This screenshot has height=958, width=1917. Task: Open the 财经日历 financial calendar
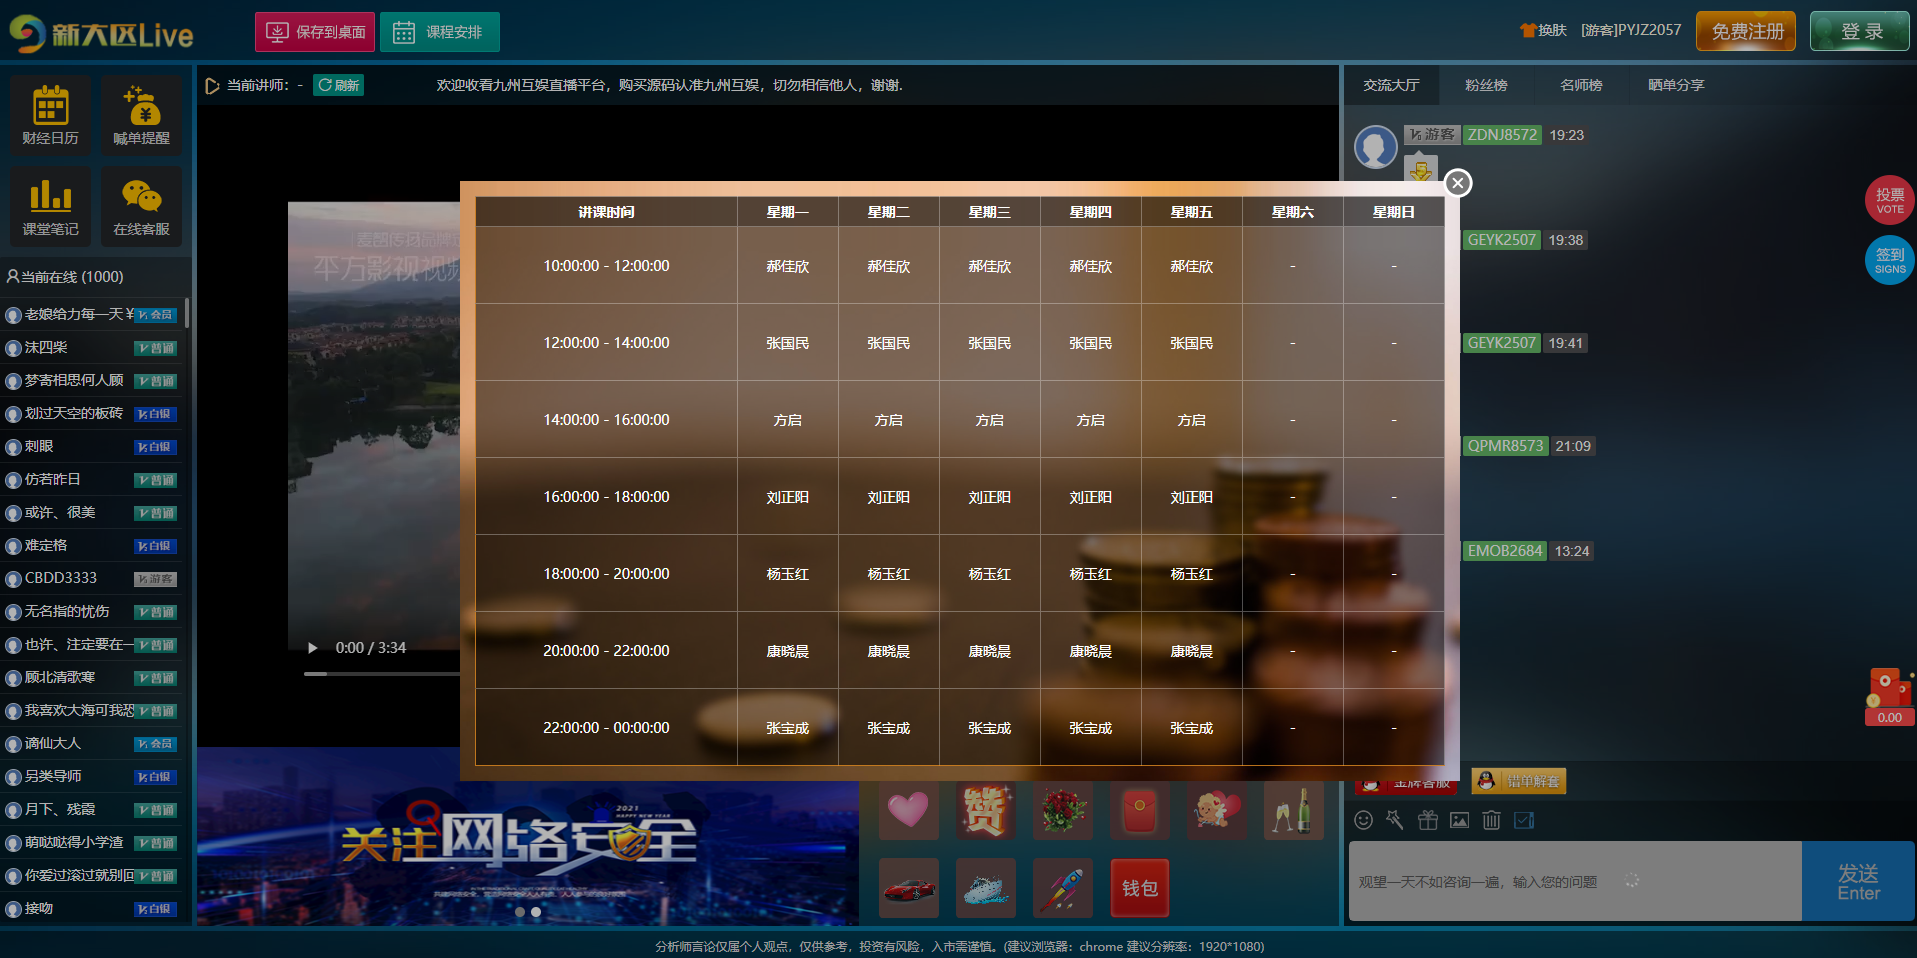point(50,114)
